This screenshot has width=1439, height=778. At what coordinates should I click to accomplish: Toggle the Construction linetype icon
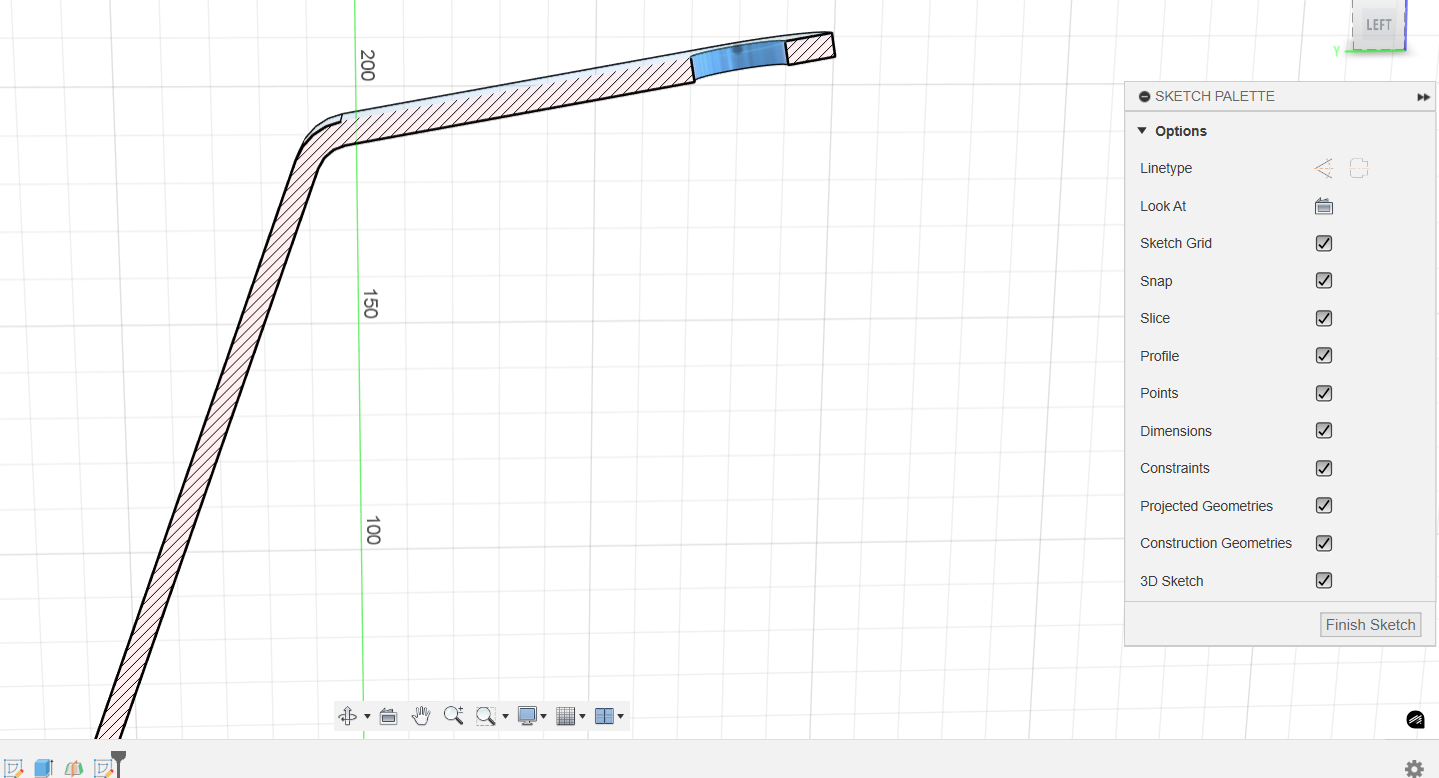1323,169
